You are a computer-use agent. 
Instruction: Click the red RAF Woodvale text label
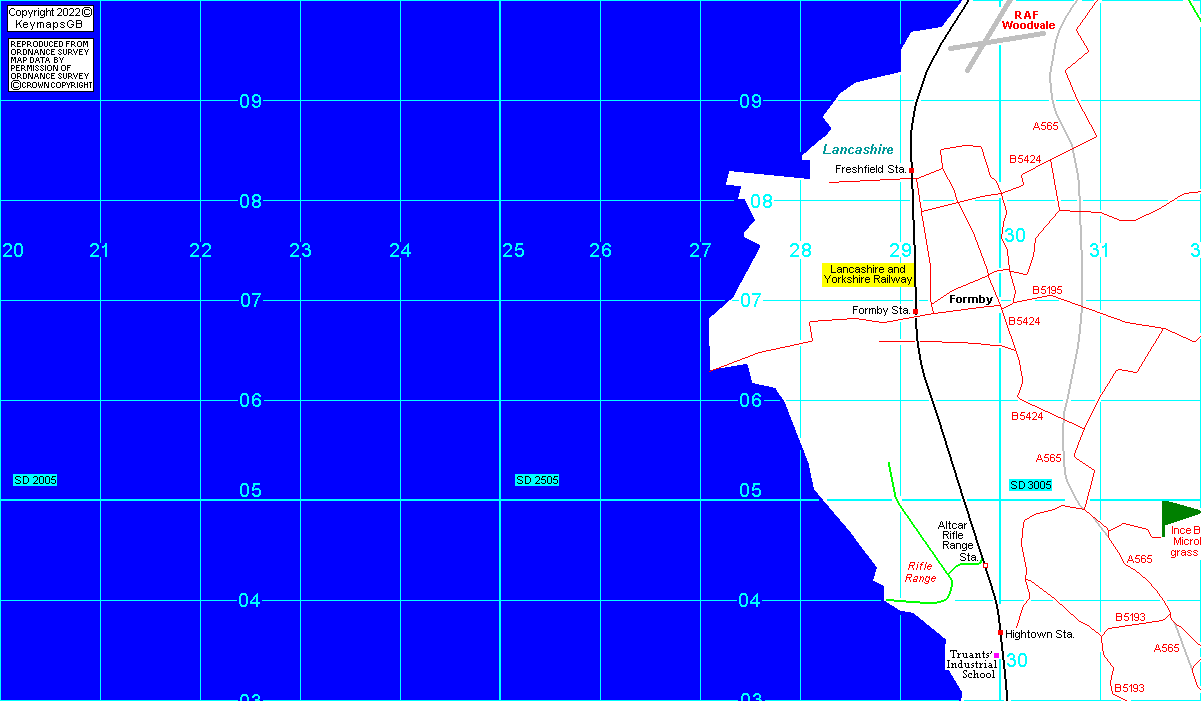pos(1028,20)
